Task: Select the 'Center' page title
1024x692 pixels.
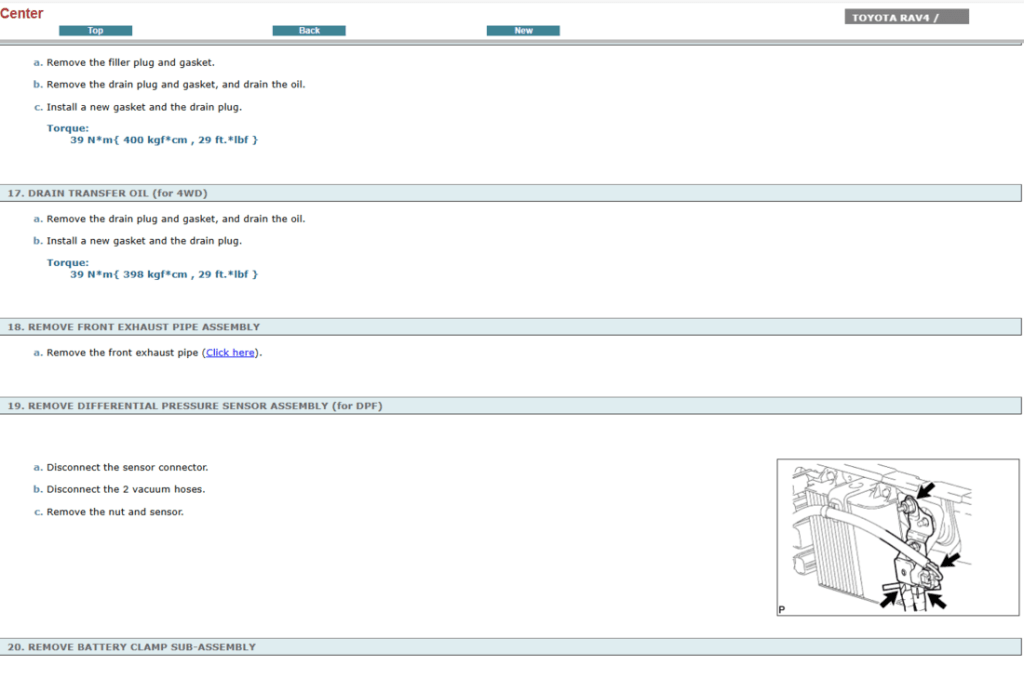Action: [22, 13]
